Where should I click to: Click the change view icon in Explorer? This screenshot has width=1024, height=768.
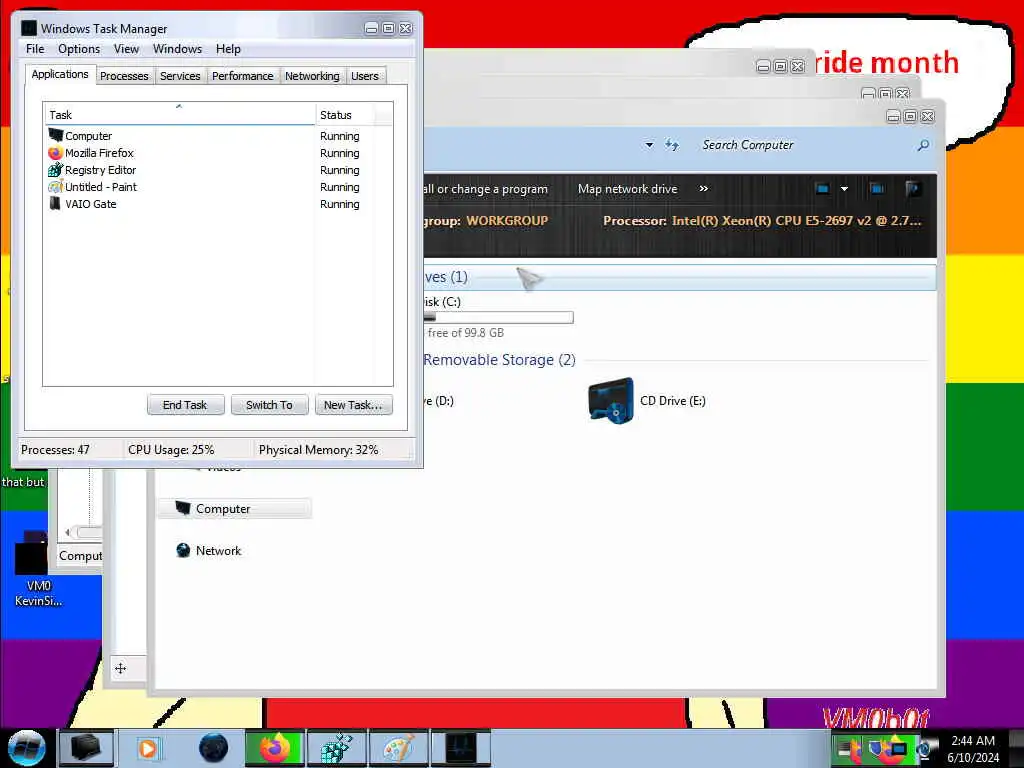pos(822,189)
